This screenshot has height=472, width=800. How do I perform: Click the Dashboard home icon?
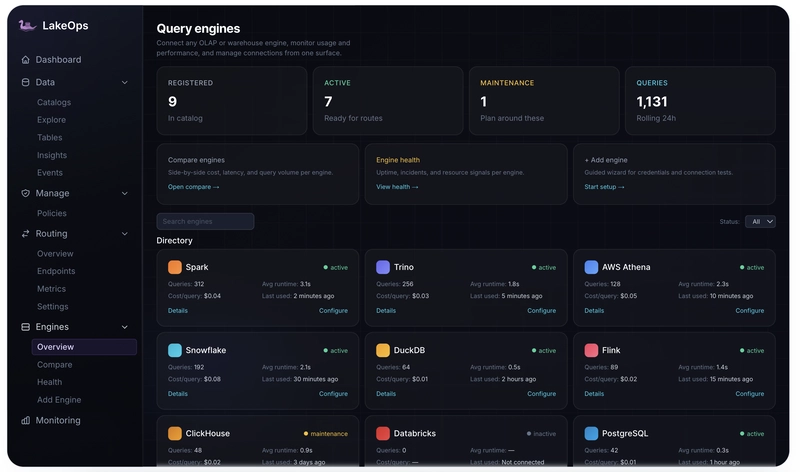pos(26,60)
